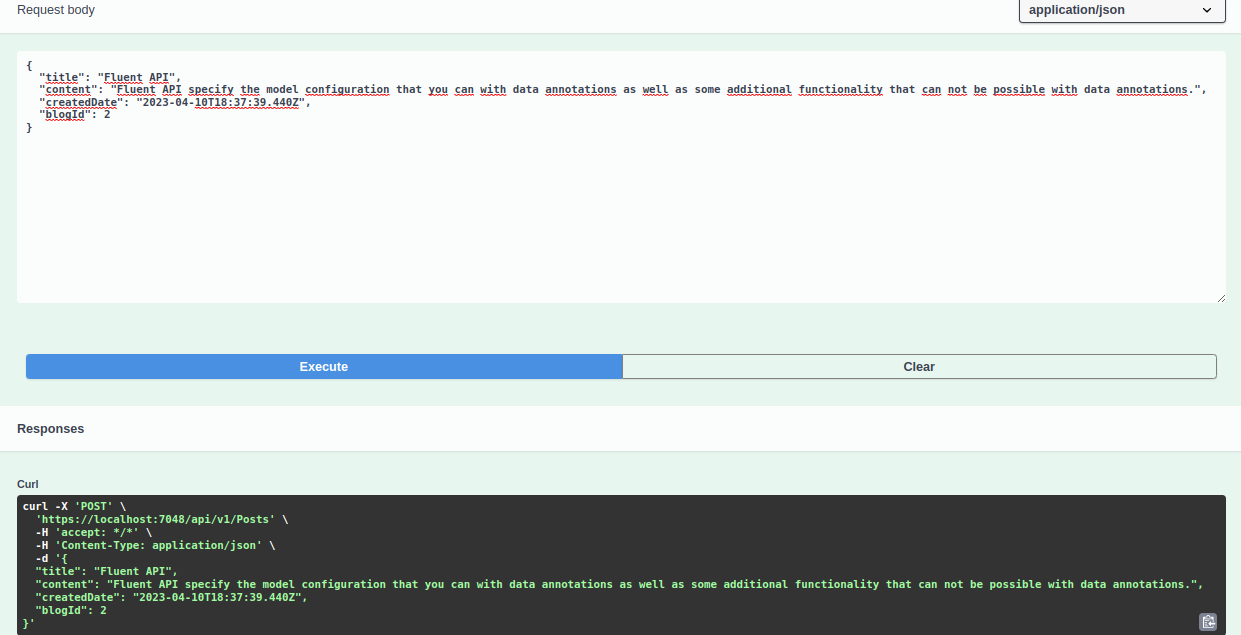Click the Request body section label
Viewport: 1241px width, 635px height.
tap(56, 9)
